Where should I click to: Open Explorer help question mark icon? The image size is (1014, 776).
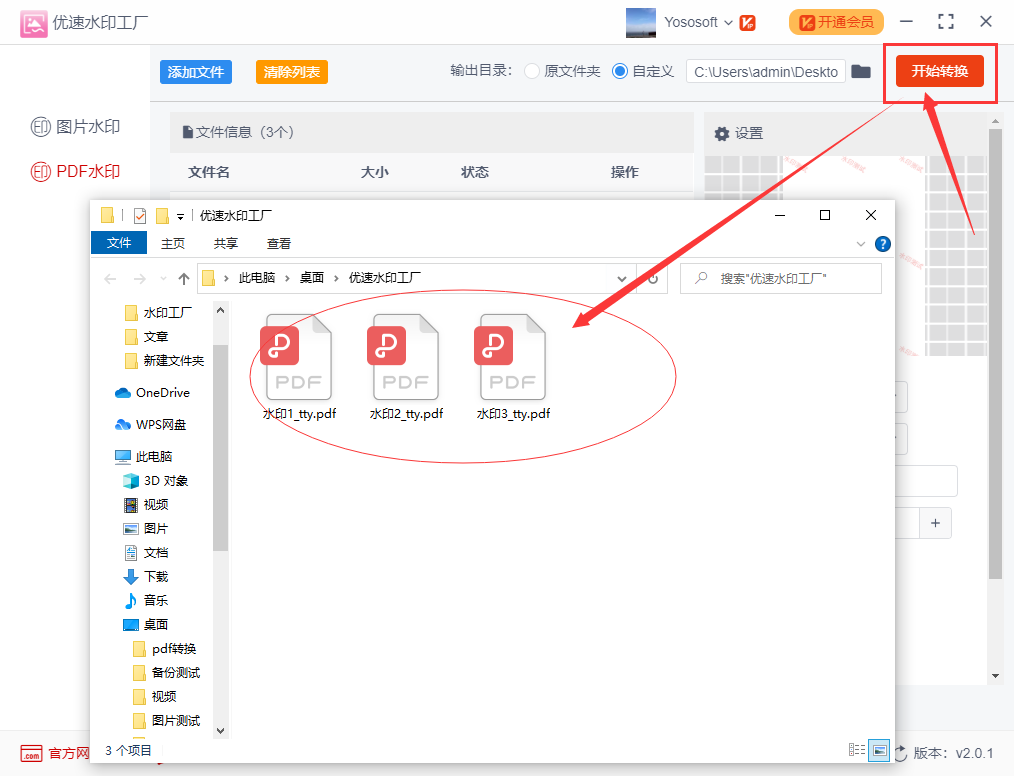[882, 244]
